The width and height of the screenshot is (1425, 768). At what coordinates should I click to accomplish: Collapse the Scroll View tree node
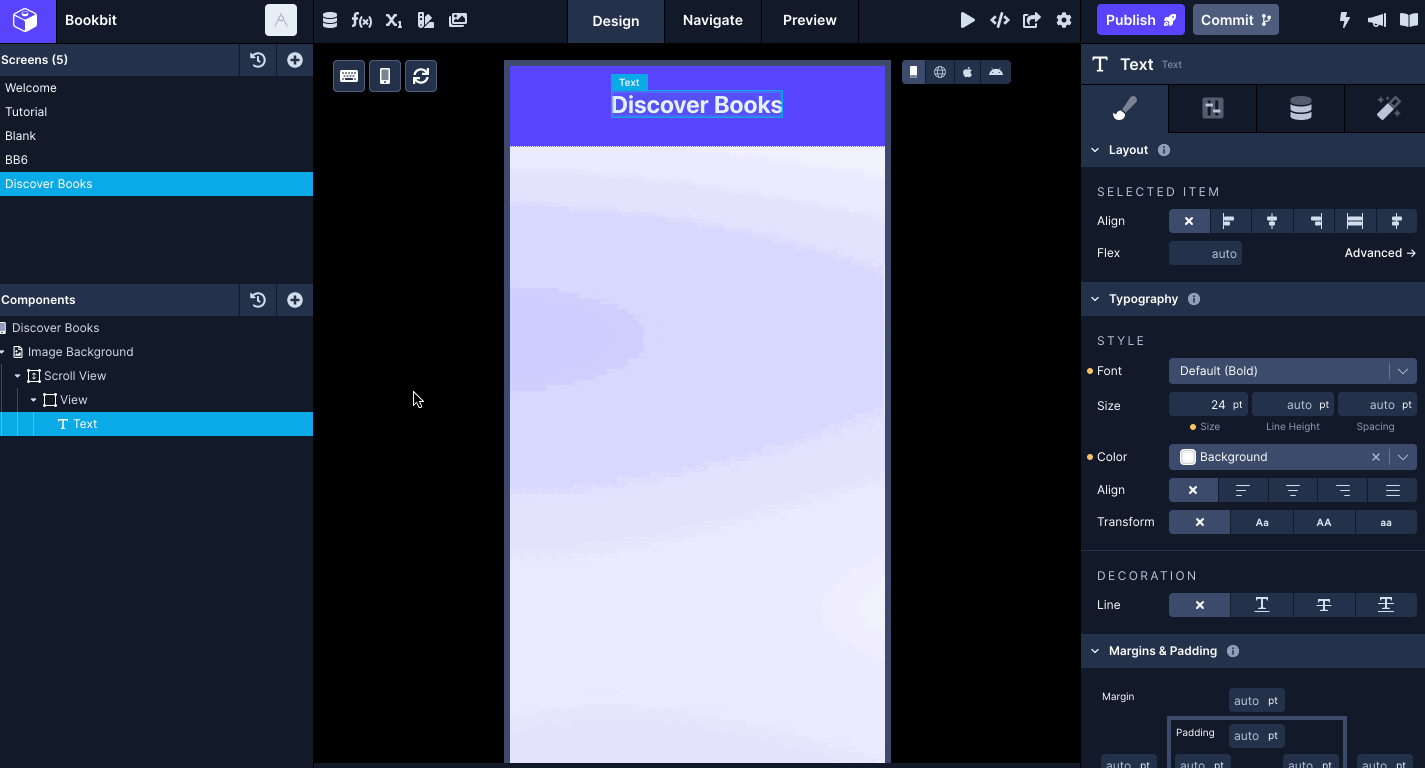tap(18, 376)
